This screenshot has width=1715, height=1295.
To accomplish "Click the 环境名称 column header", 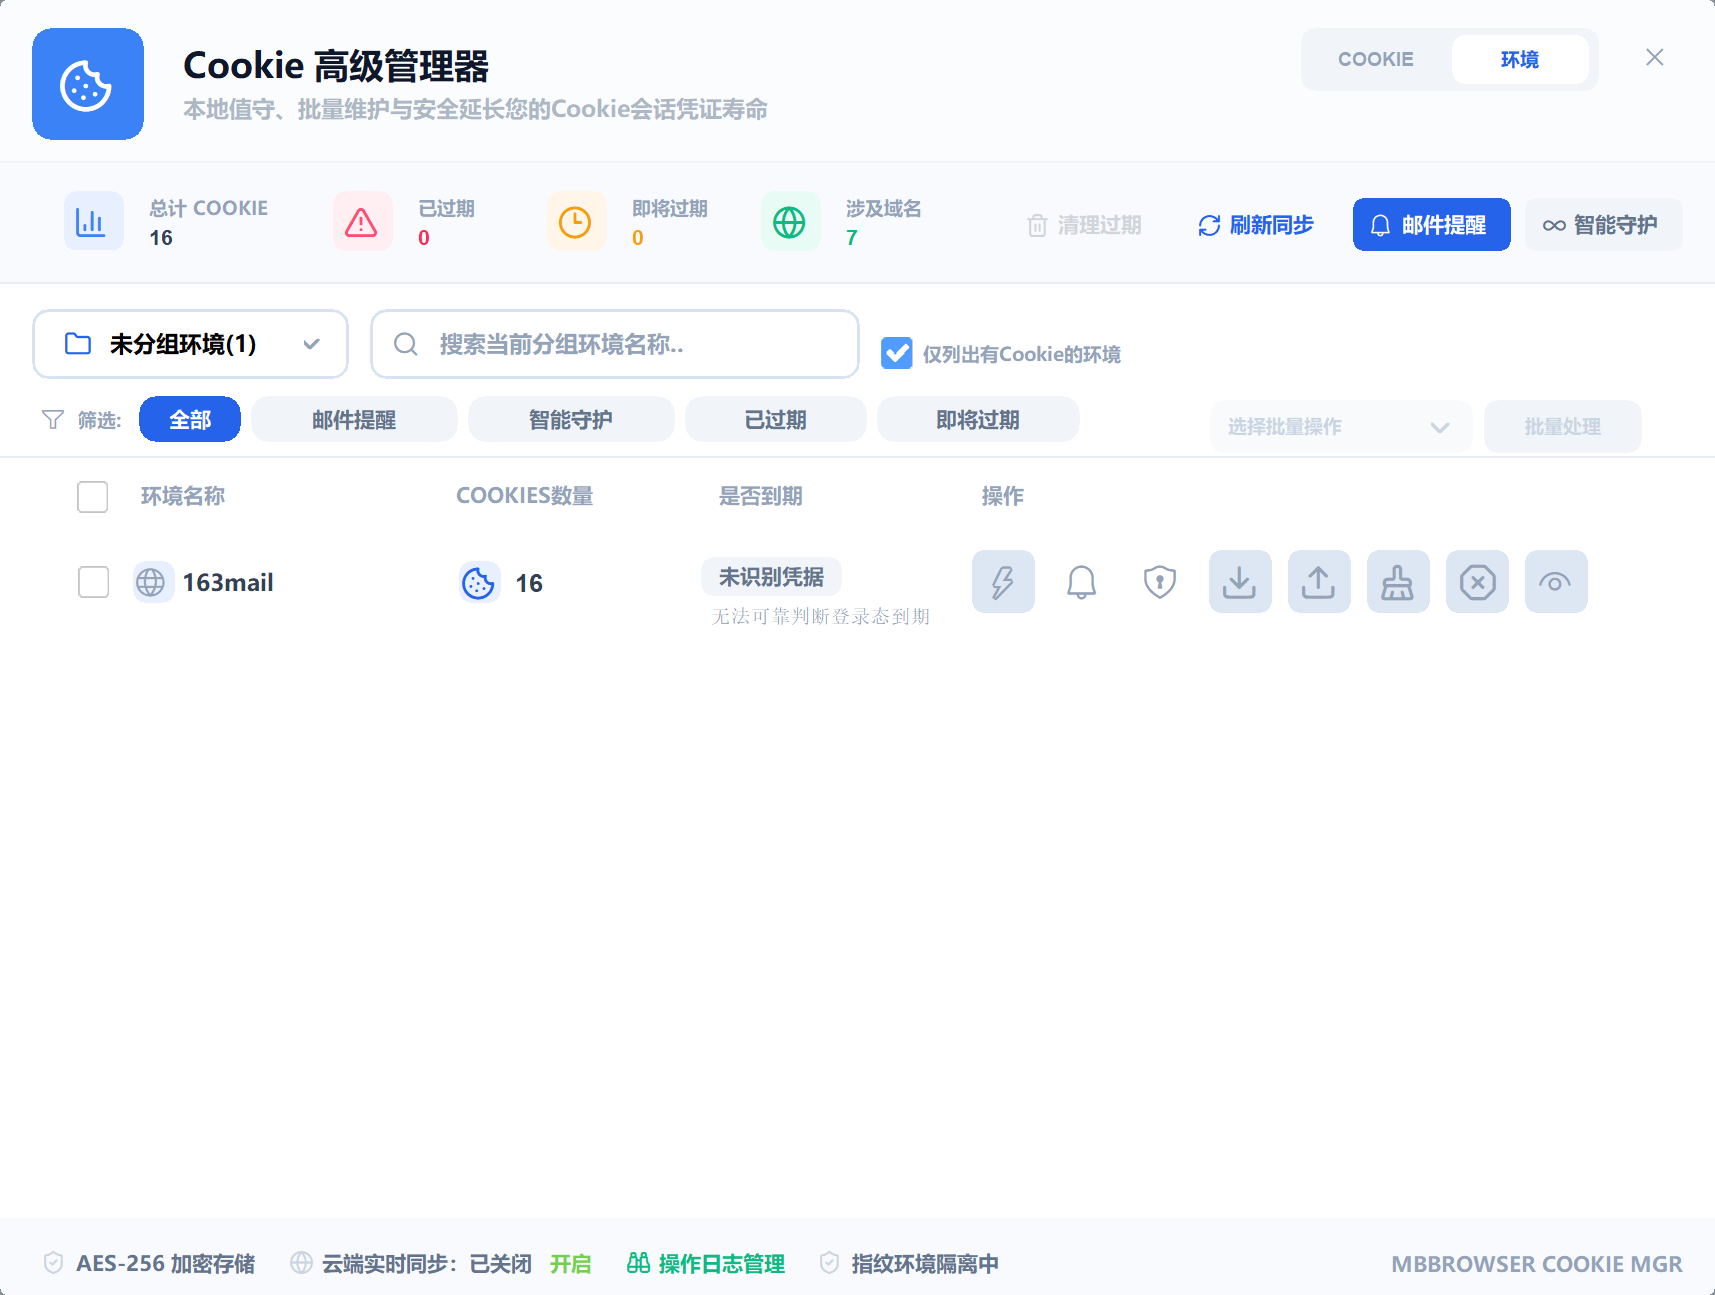I will (183, 496).
